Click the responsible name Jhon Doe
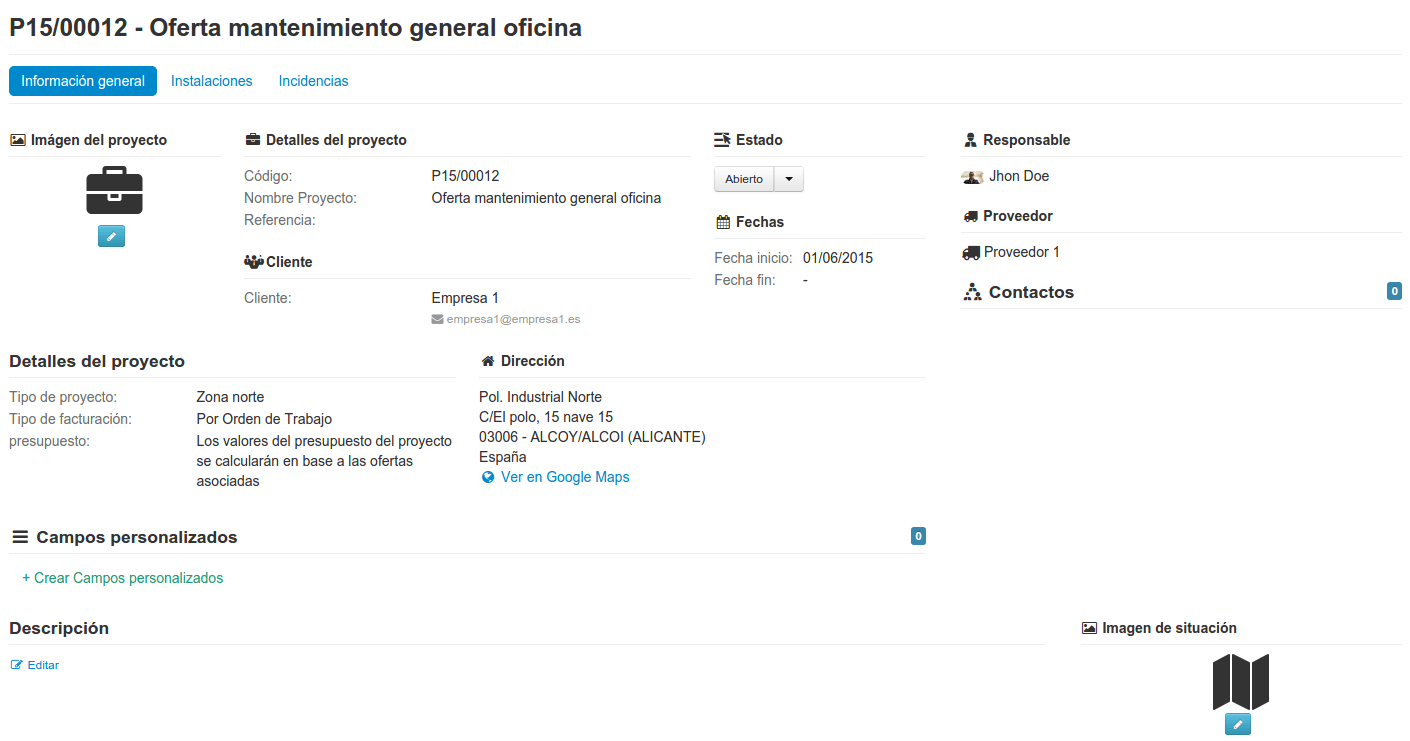This screenshot has width=1410, height=741. pos(1019,176)
